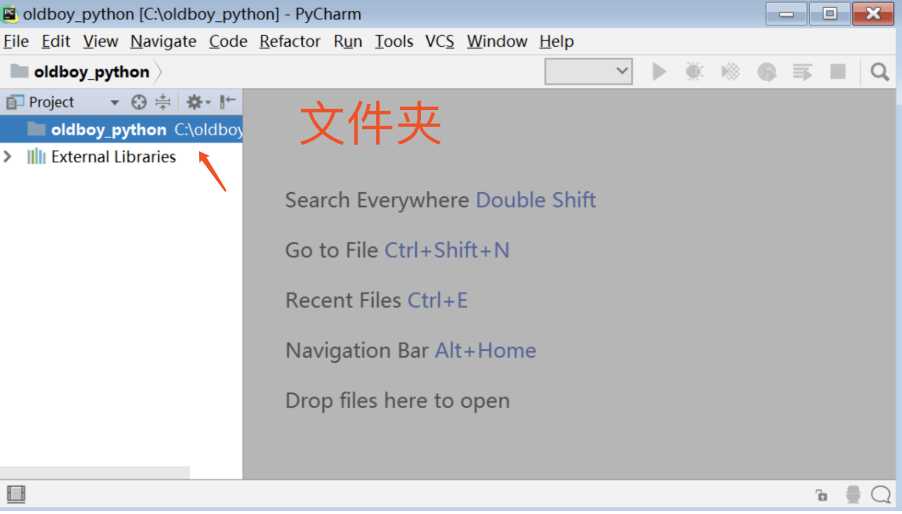Maximize the PyCharm window

tap(830, 14)
